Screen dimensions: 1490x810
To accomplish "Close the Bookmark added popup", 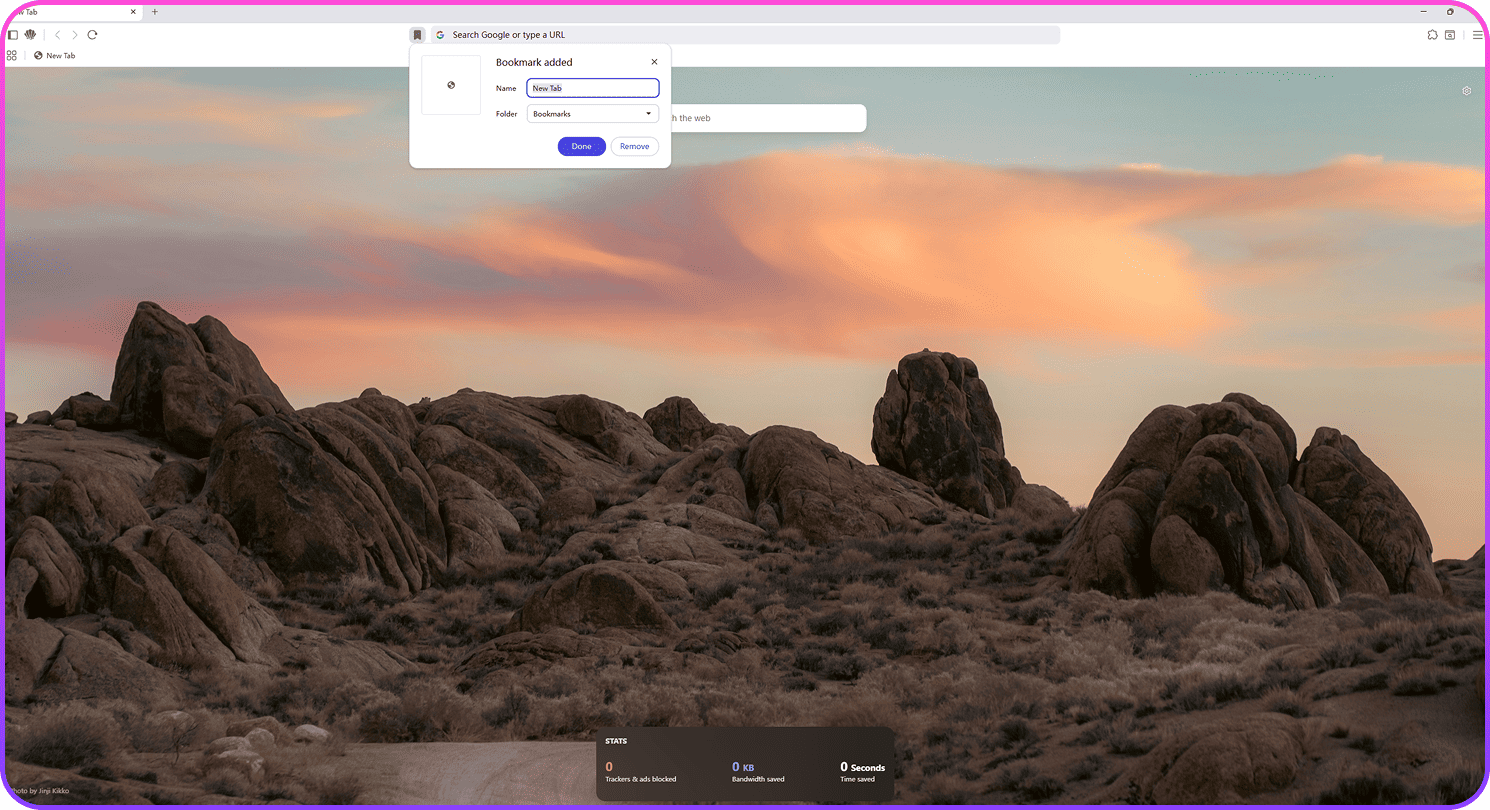I will [655, 62].
